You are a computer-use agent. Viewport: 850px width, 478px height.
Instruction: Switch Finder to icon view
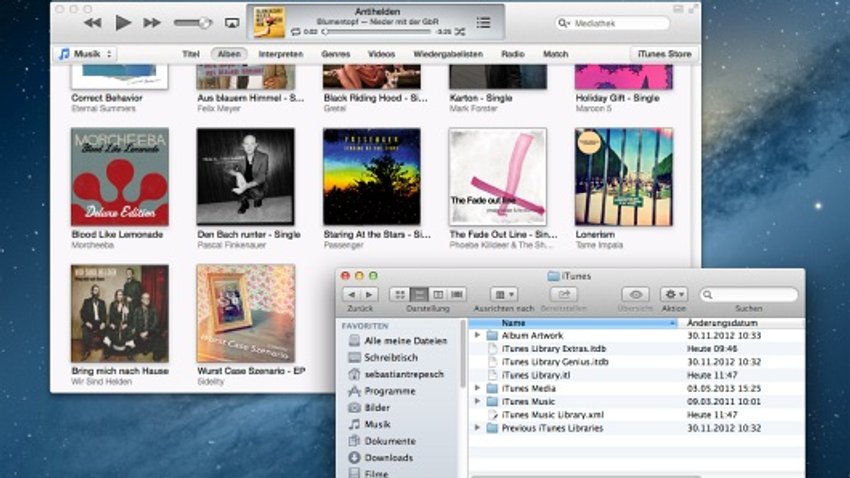click(400, 294)
